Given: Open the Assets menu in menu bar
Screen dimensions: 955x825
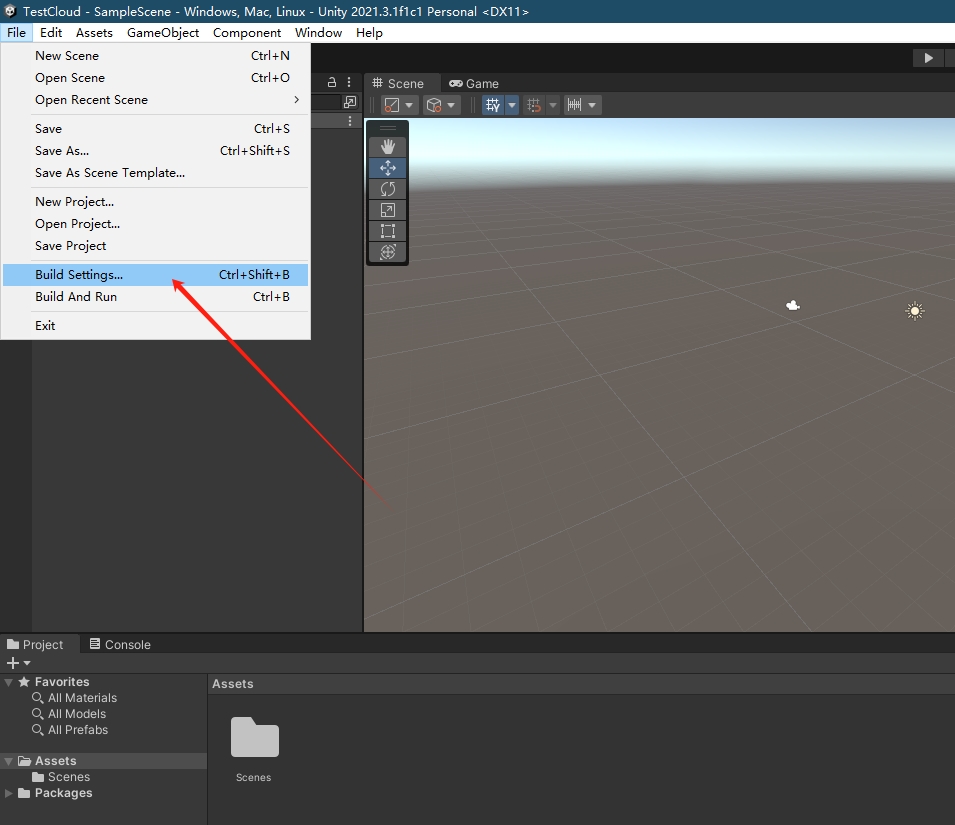Looking at the screenshot, I should coord(94,33).
